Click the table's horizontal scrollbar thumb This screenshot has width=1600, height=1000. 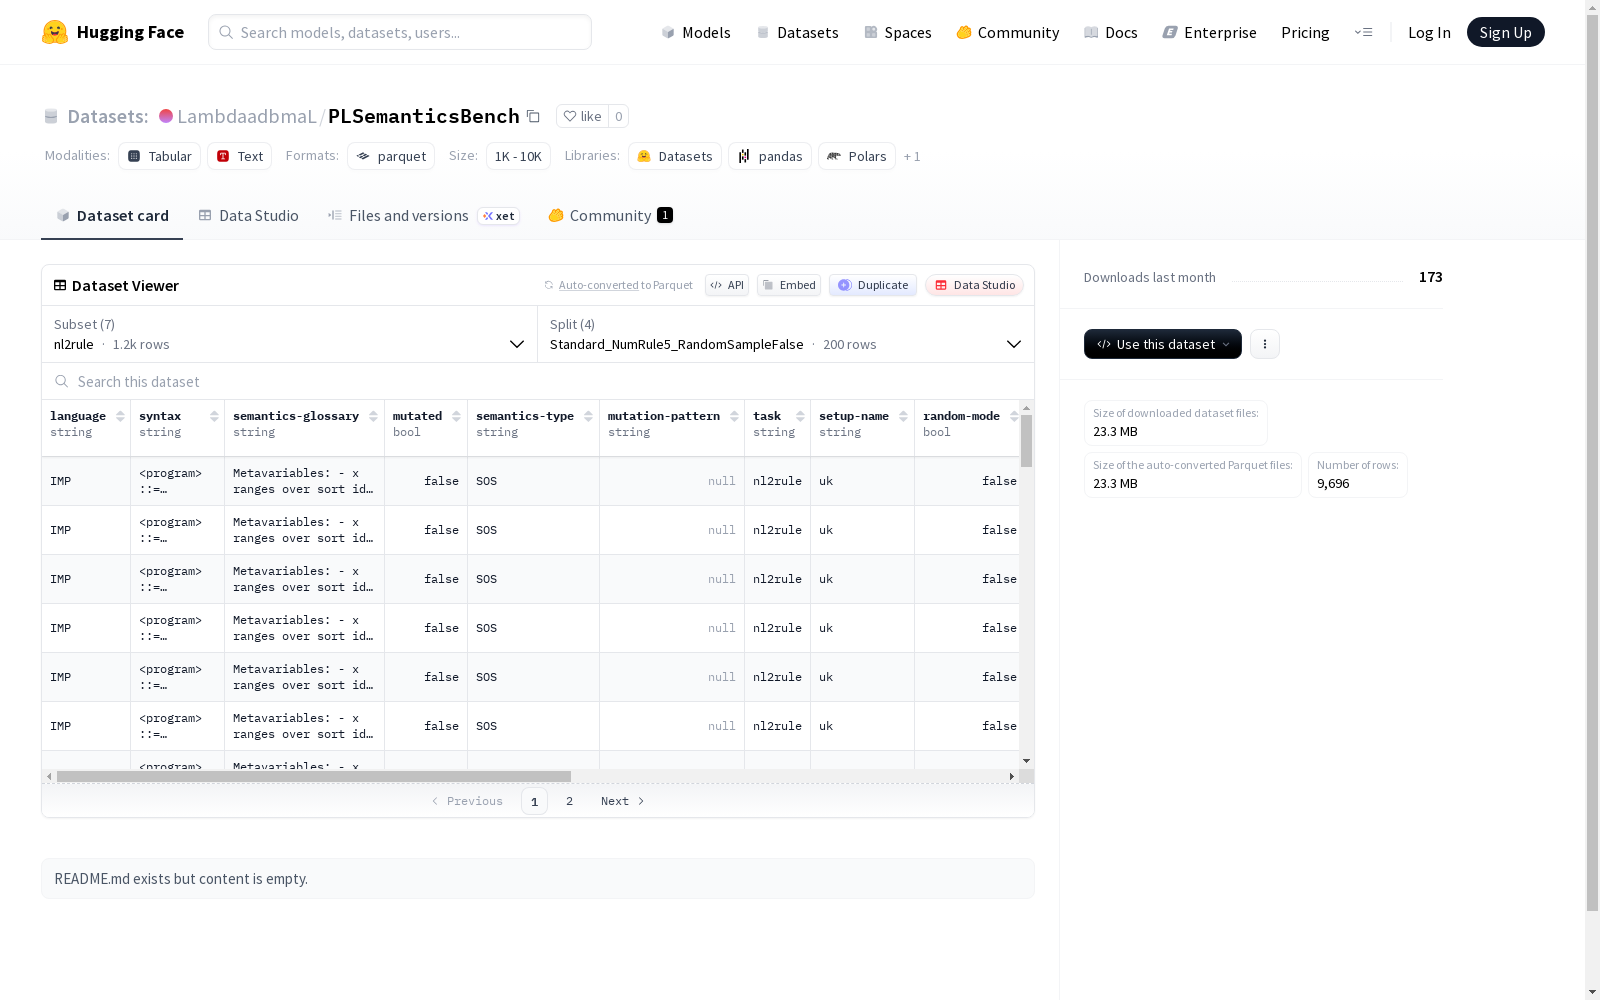pos(314,776)
